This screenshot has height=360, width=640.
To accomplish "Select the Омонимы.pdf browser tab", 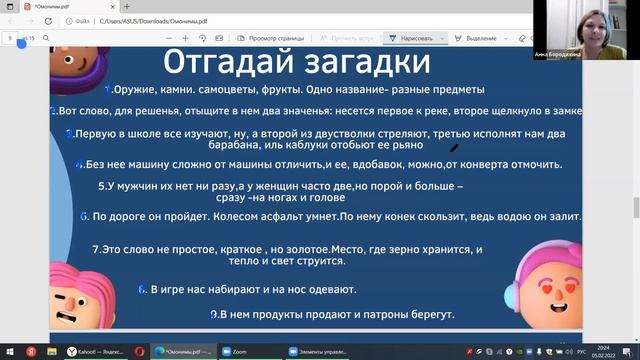I will coord(69,7).
